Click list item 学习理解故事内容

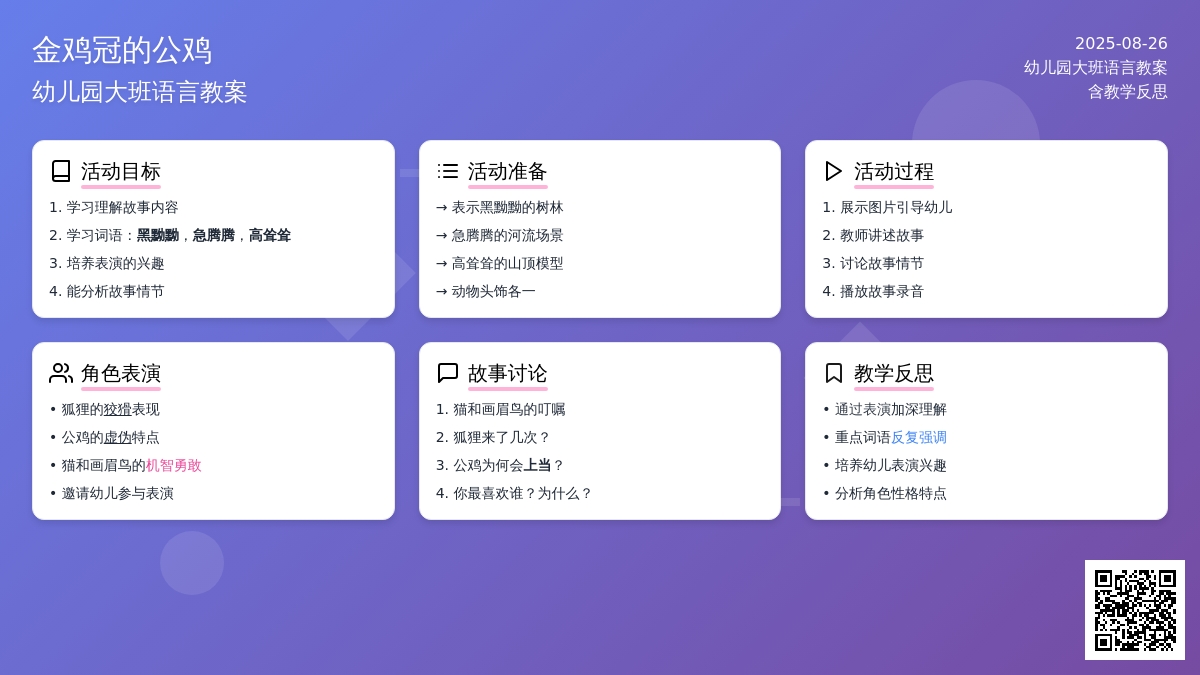[123, 207]
